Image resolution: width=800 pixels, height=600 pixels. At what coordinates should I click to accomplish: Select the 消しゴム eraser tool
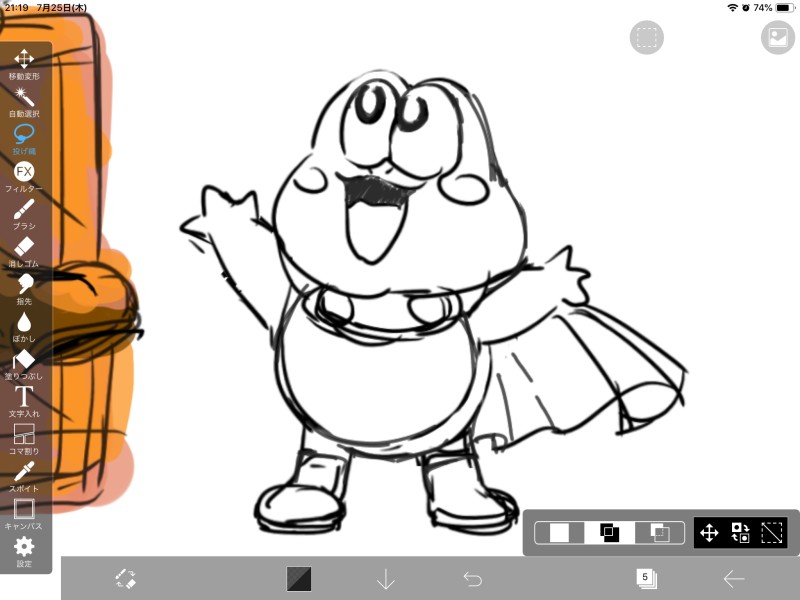coord(24,252)
